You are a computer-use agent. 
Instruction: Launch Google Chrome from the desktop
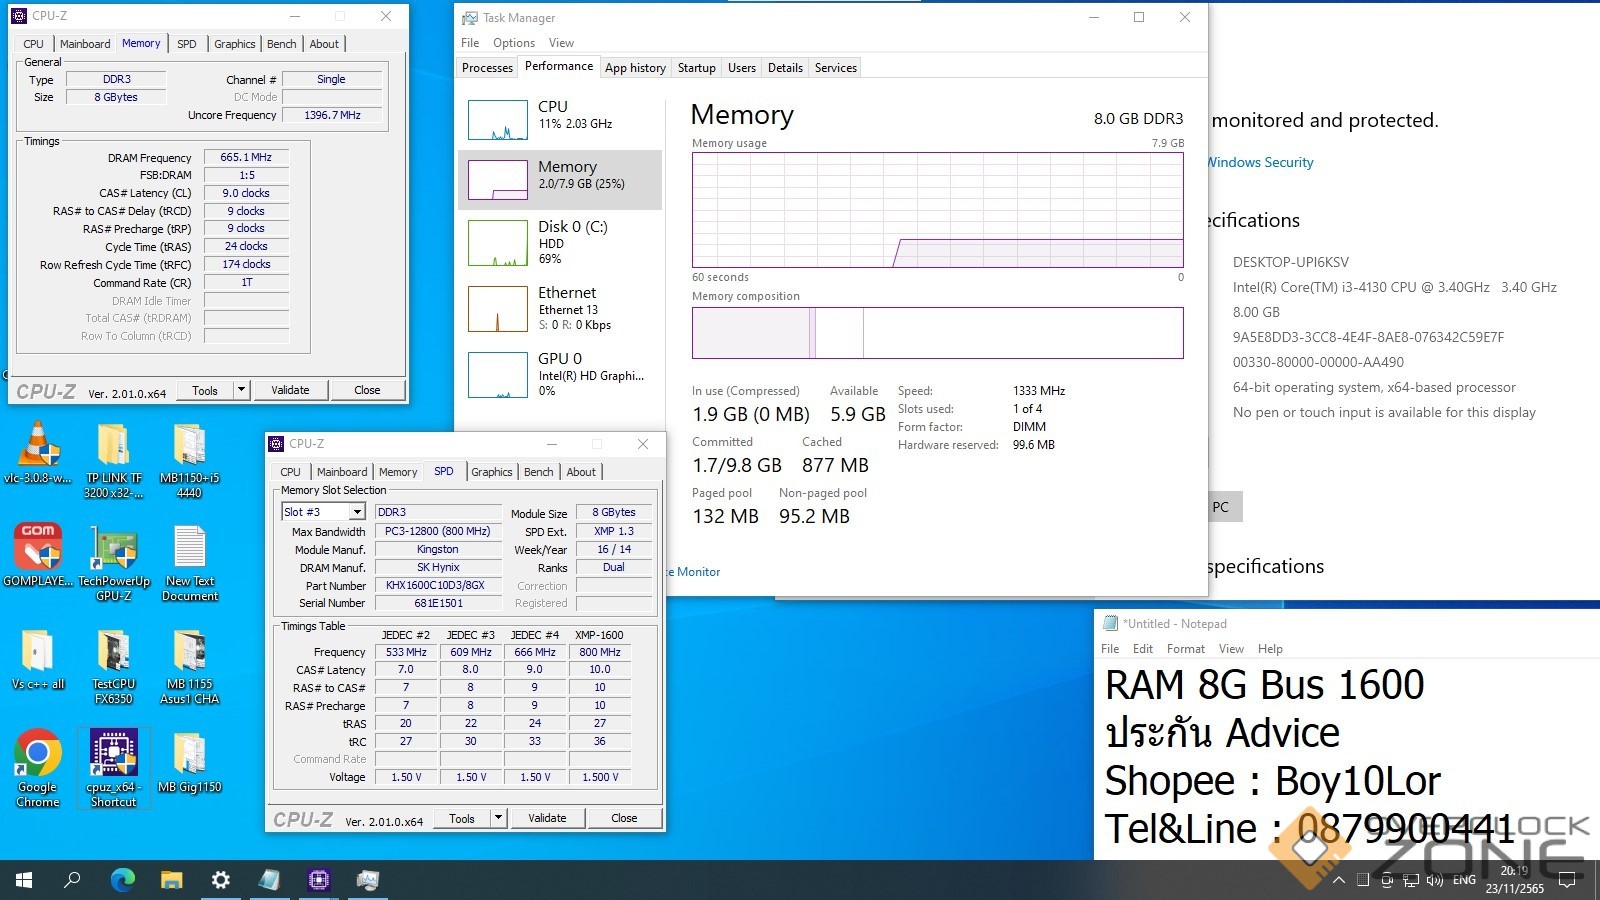pyautogui.click(x=38, y=756)
